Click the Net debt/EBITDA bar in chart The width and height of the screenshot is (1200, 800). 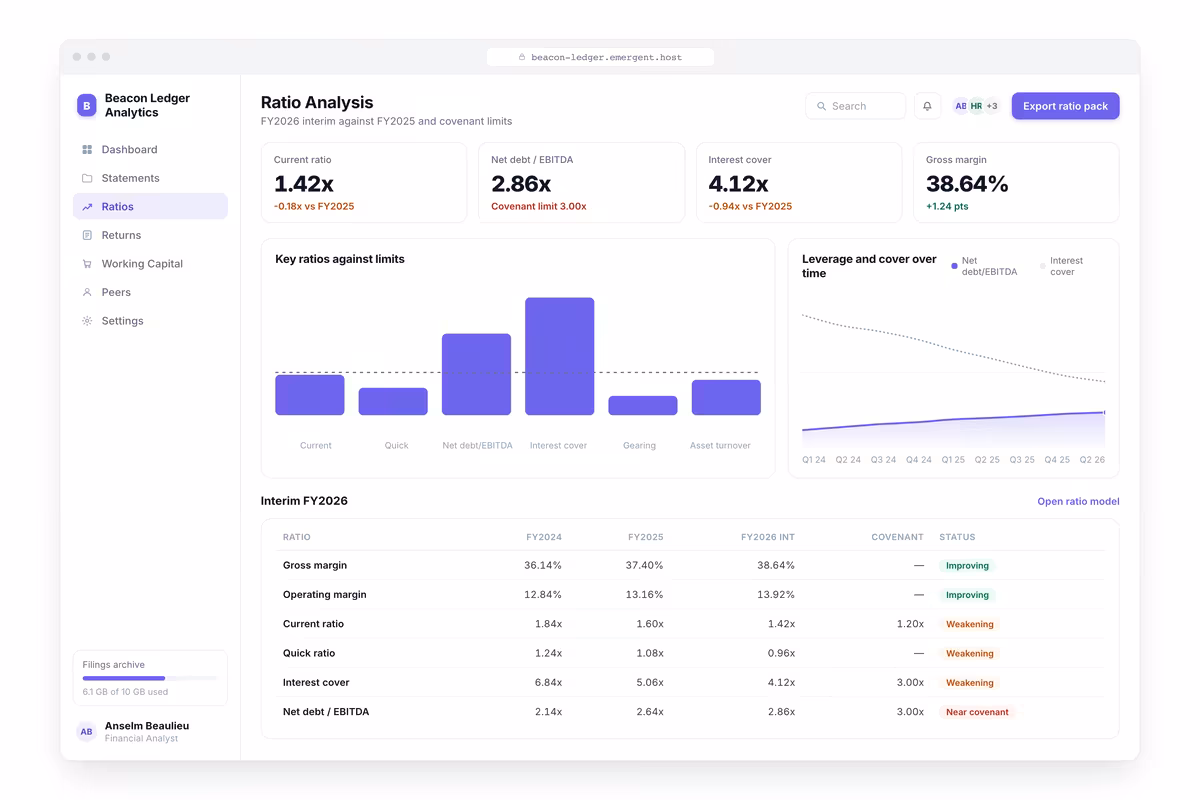476,374
